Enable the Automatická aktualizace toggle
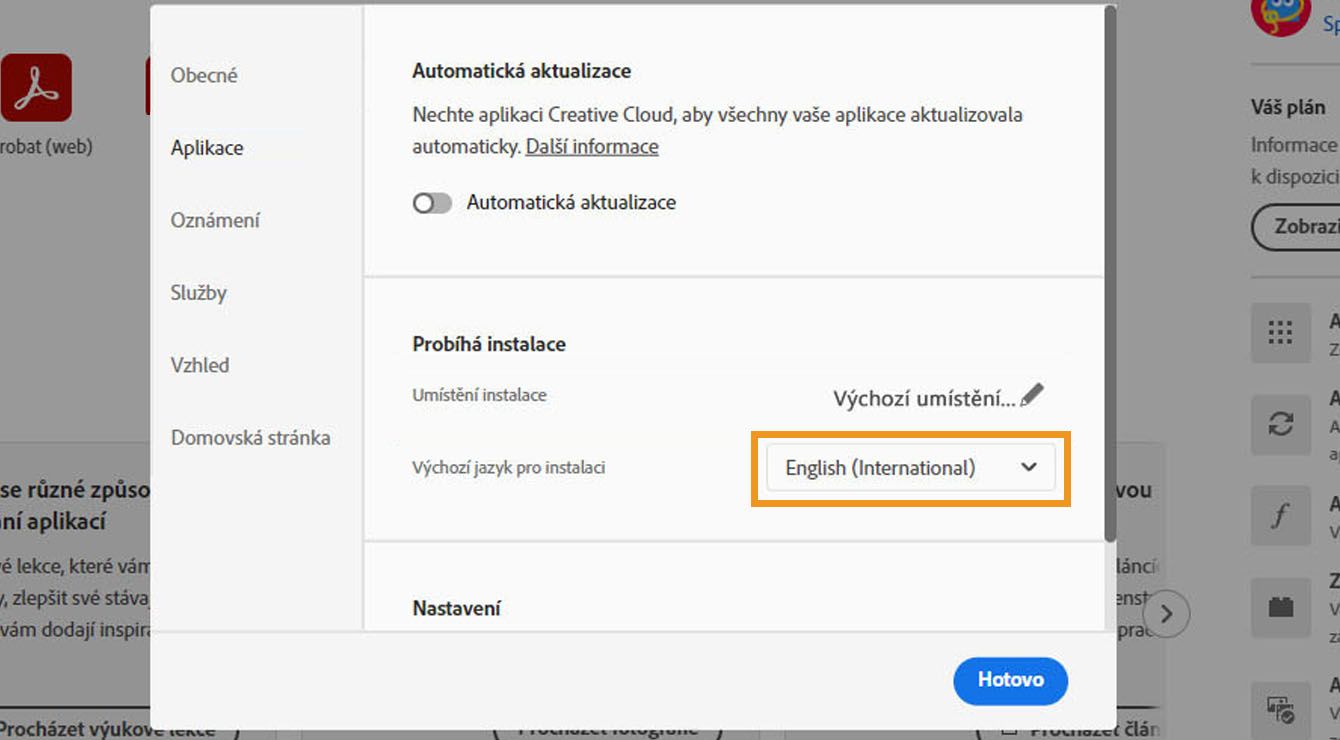The width and height of the screenshot is (1340, 740). tap(432, 202)
